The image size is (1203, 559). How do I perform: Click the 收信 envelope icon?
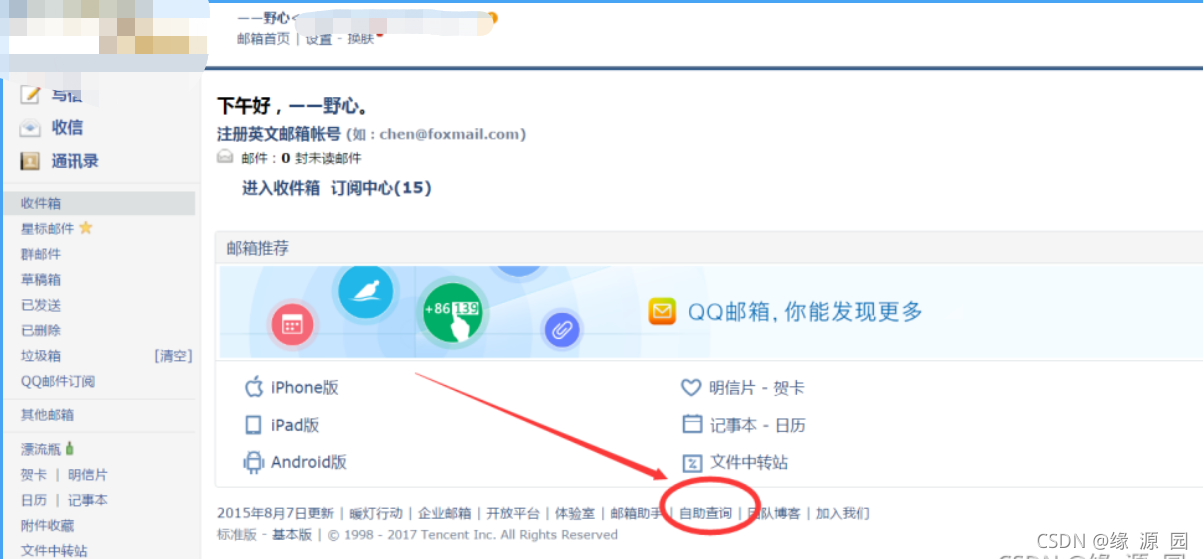(31, 128)
